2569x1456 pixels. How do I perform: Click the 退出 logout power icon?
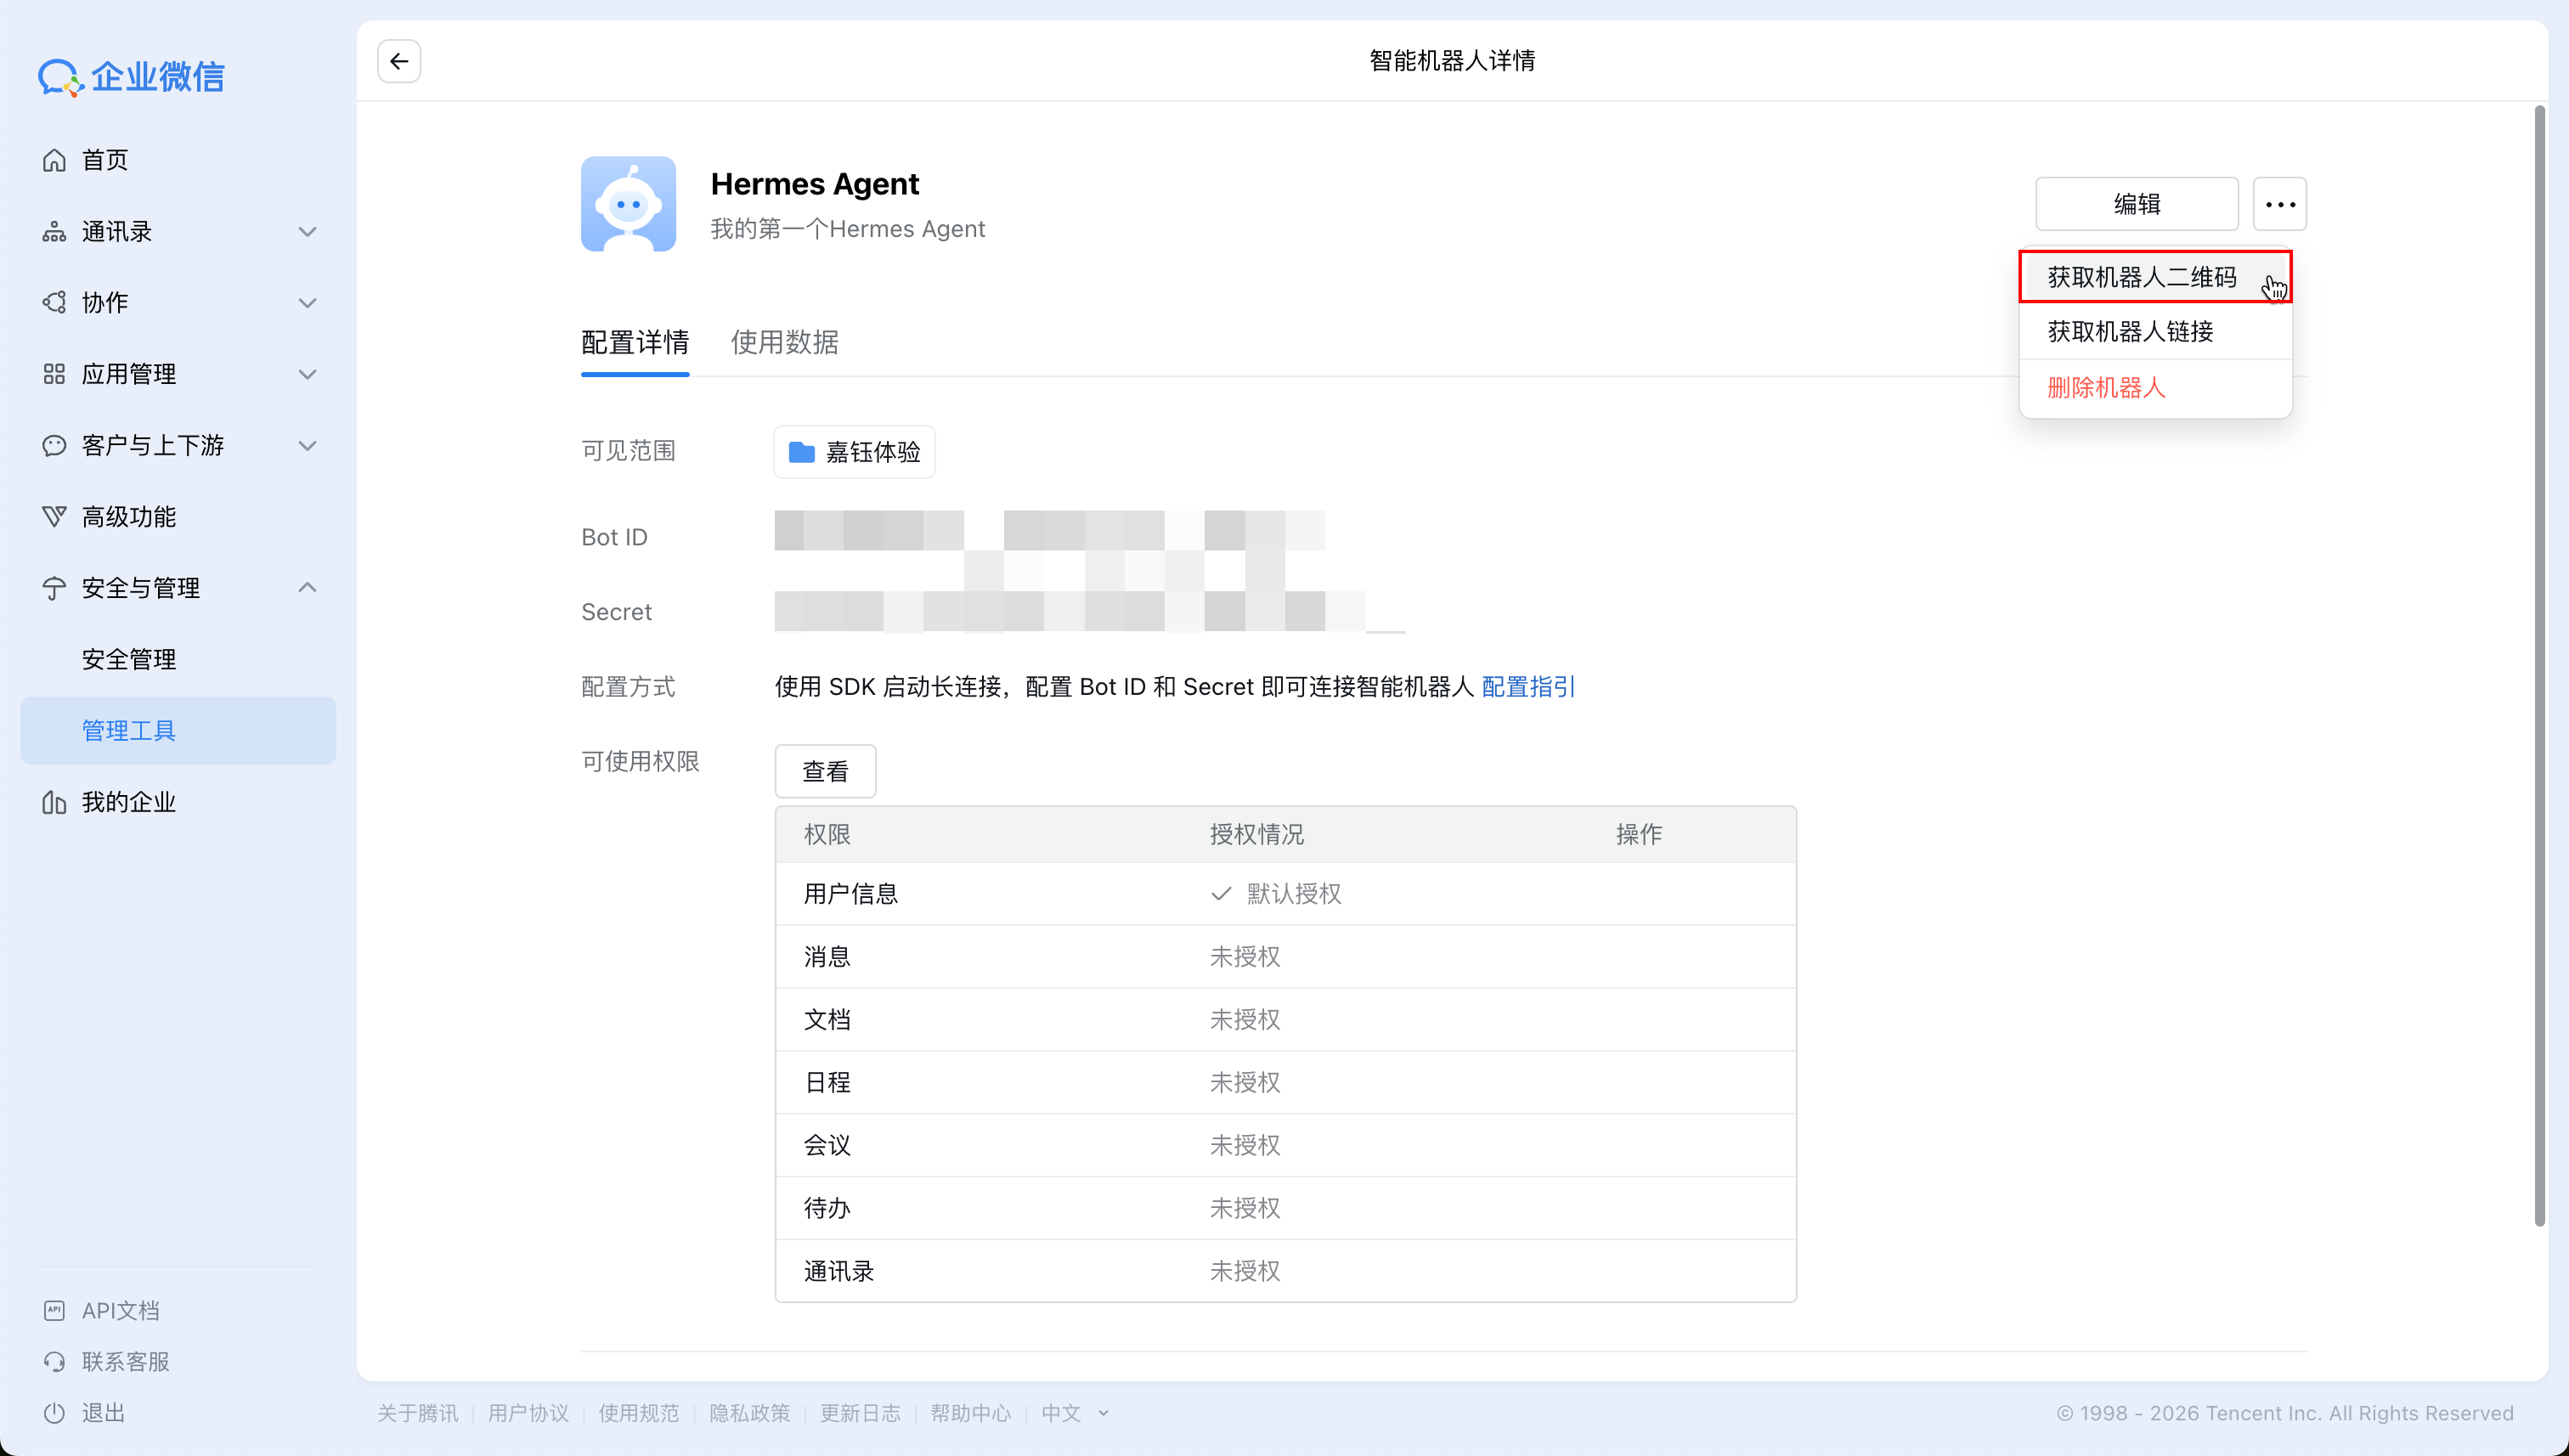click(x=55, y=1412)
